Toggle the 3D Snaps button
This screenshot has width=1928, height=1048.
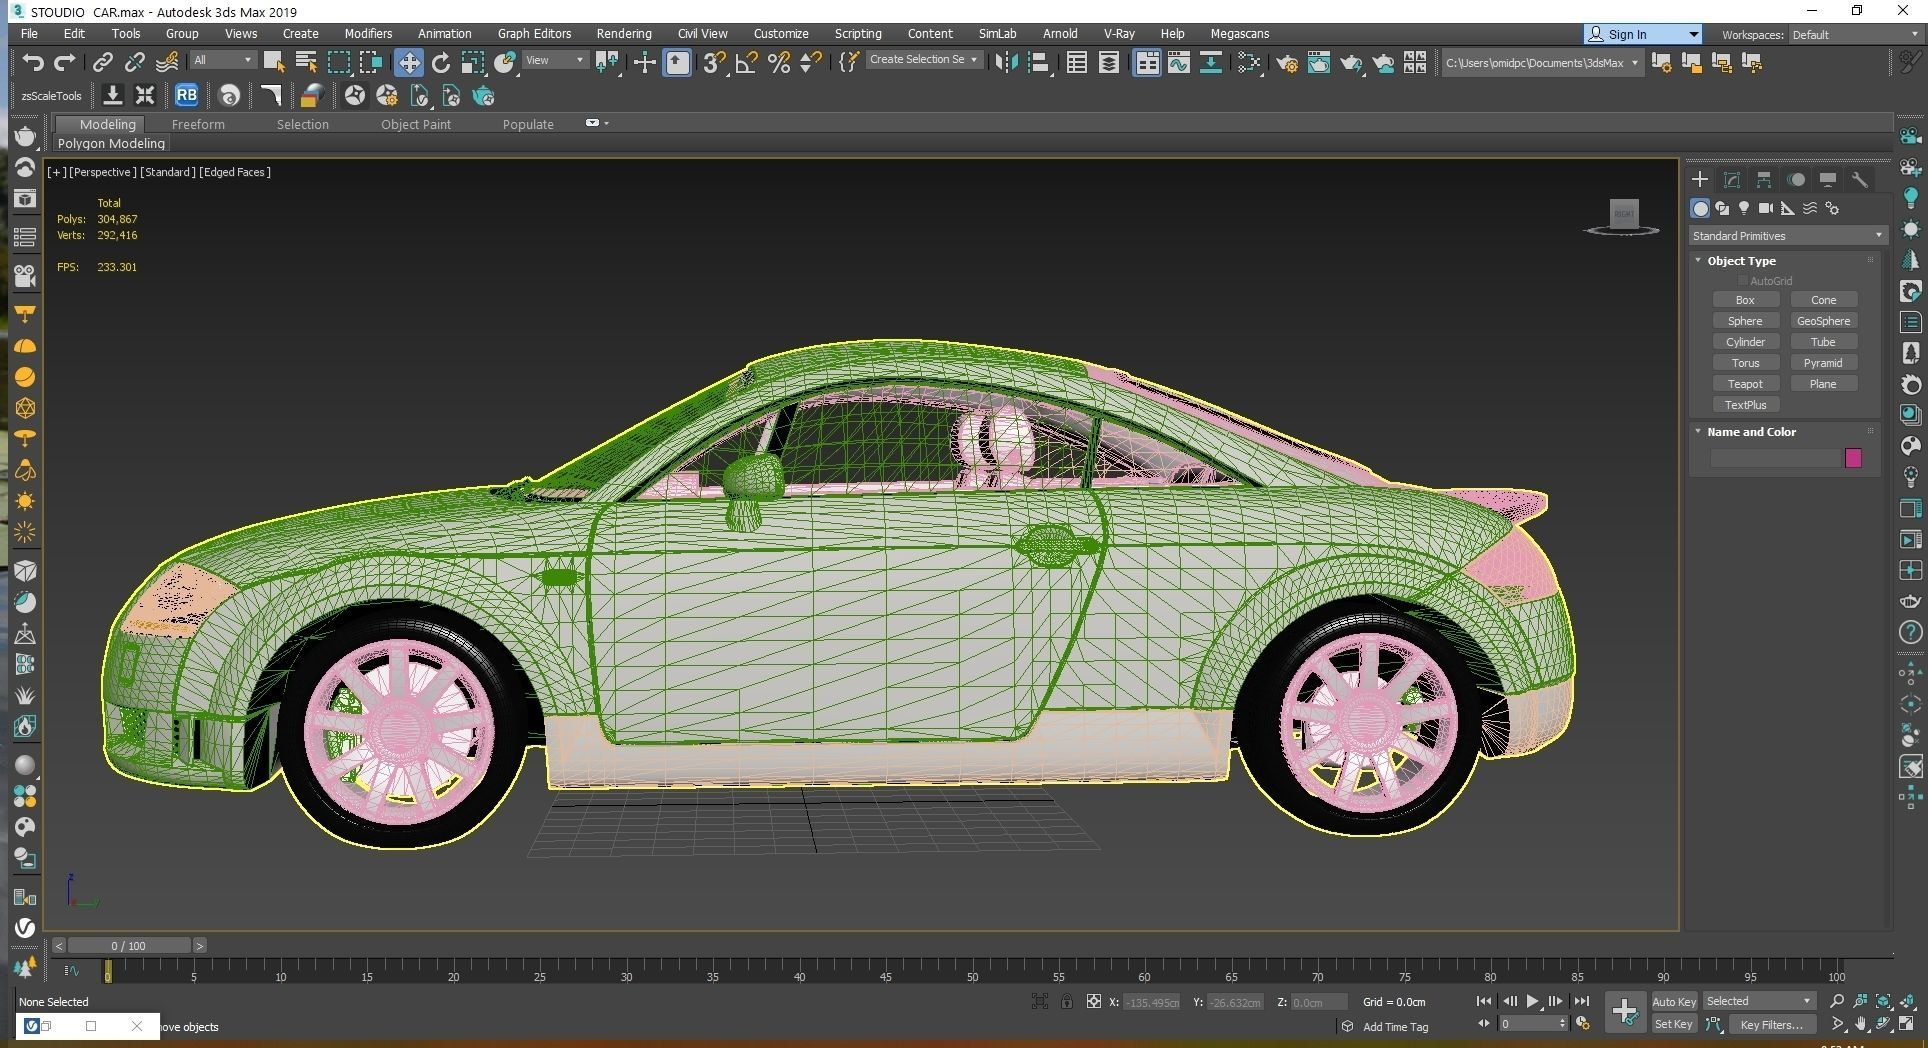(x=713, y=62)
